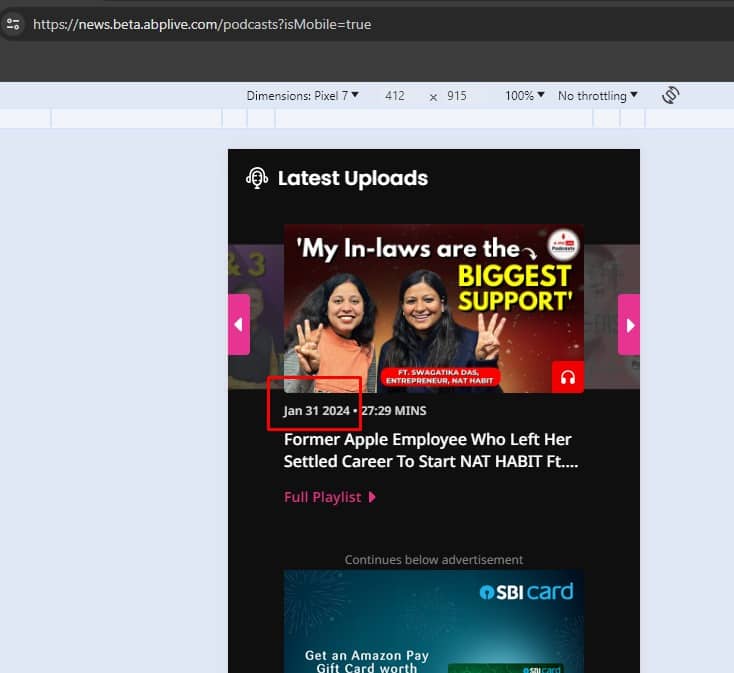Click the pink previous slide arrow
734x673 pixels.
click(239, 324)
